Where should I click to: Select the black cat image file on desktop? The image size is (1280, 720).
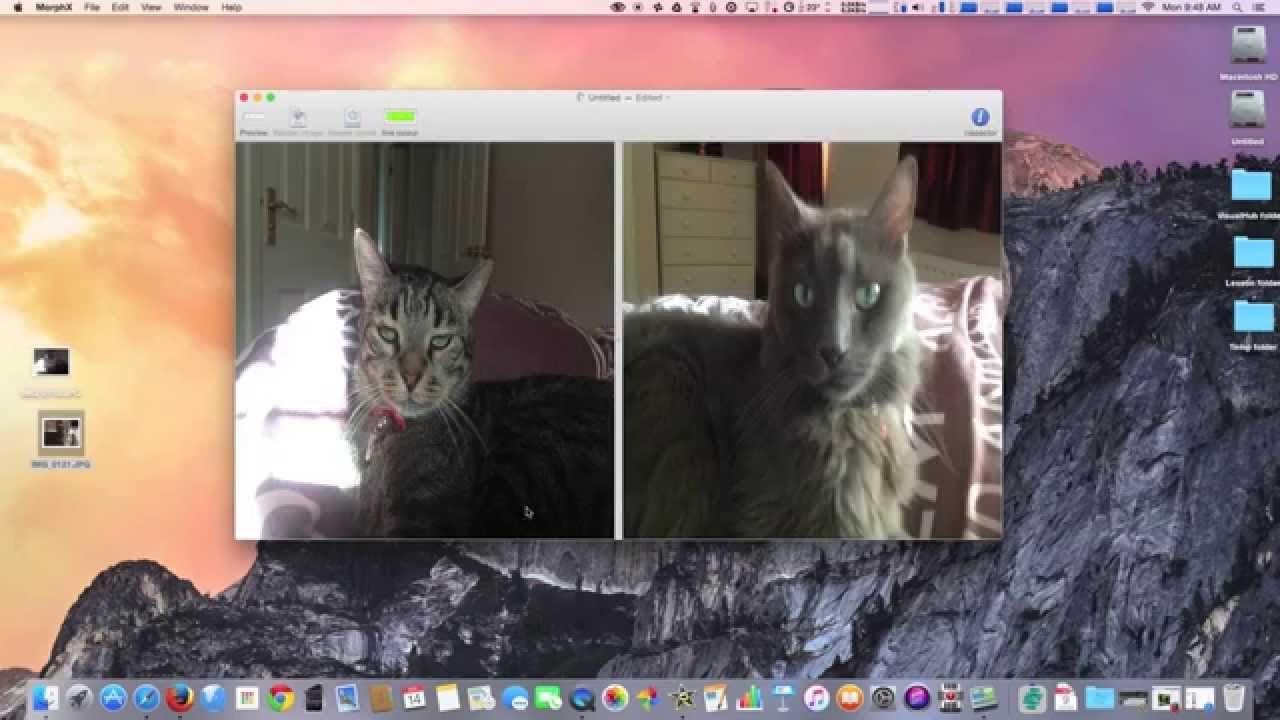(x=51, y=362)
